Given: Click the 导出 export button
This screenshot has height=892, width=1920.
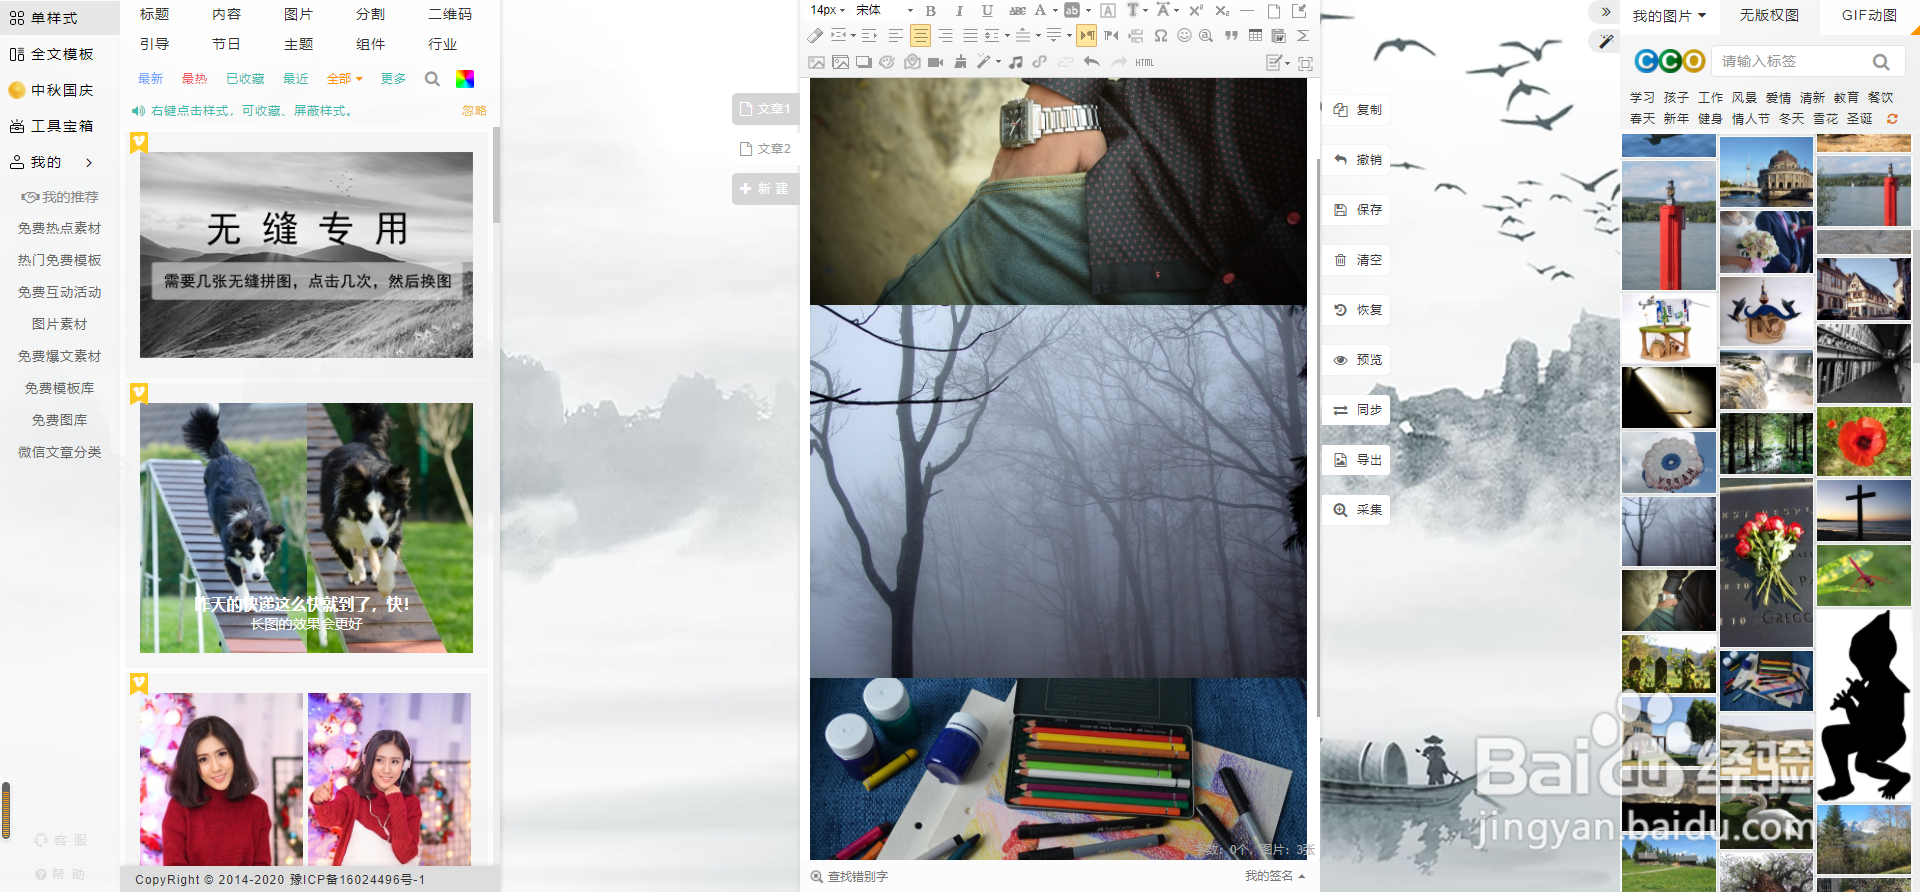Looking at the screenshot, I should (x=1358, y=460).
